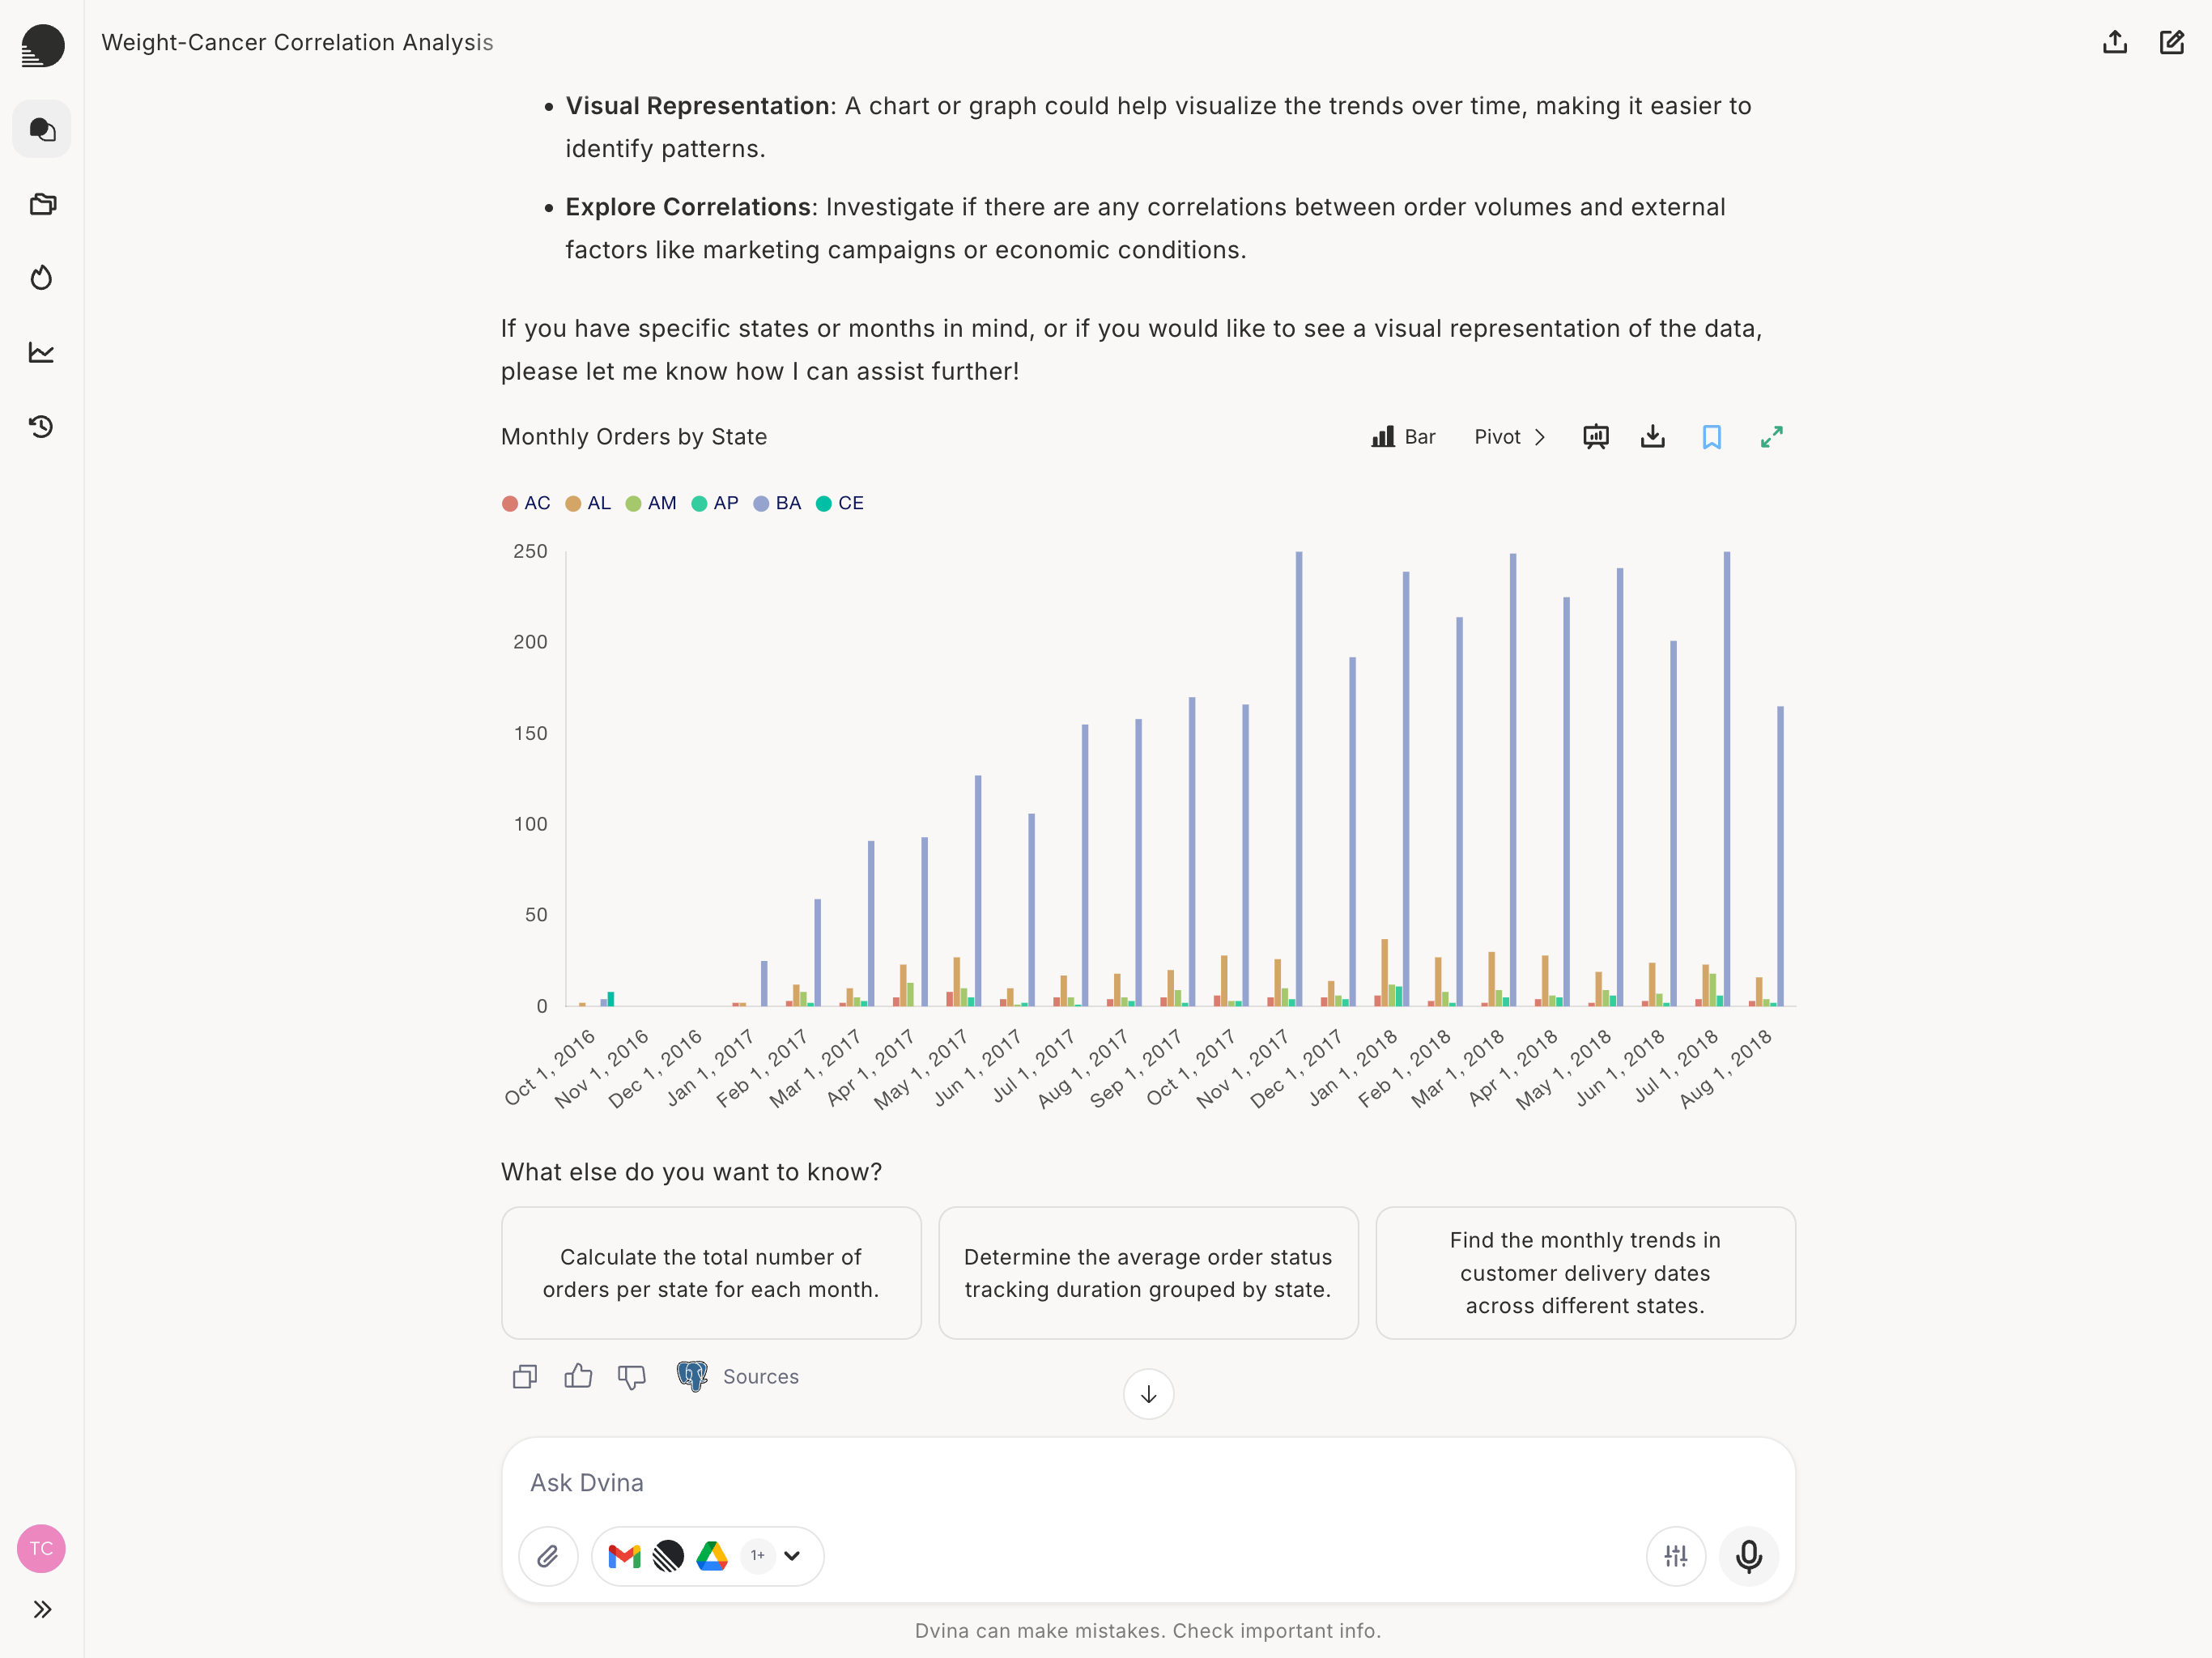
Task: Select the average order status tracking suggestion
Action: tap(1147, 1273)
